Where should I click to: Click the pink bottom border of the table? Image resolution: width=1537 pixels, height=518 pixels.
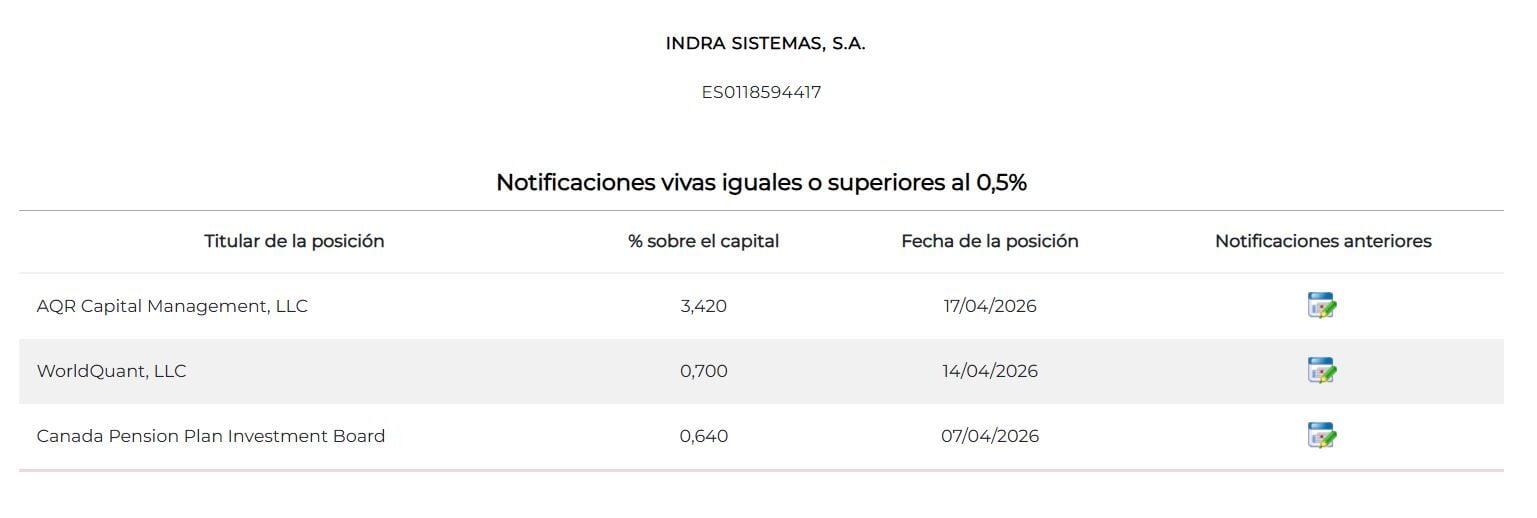click(760, 470)
